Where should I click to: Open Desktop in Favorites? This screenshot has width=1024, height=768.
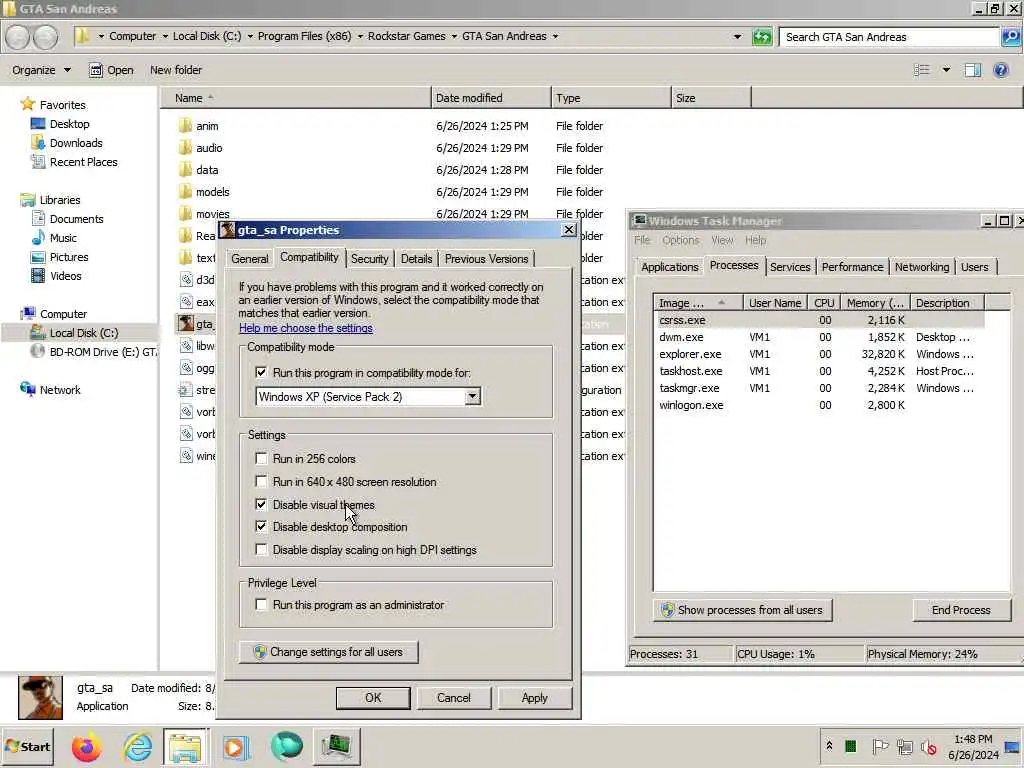(x=69, y=123)
